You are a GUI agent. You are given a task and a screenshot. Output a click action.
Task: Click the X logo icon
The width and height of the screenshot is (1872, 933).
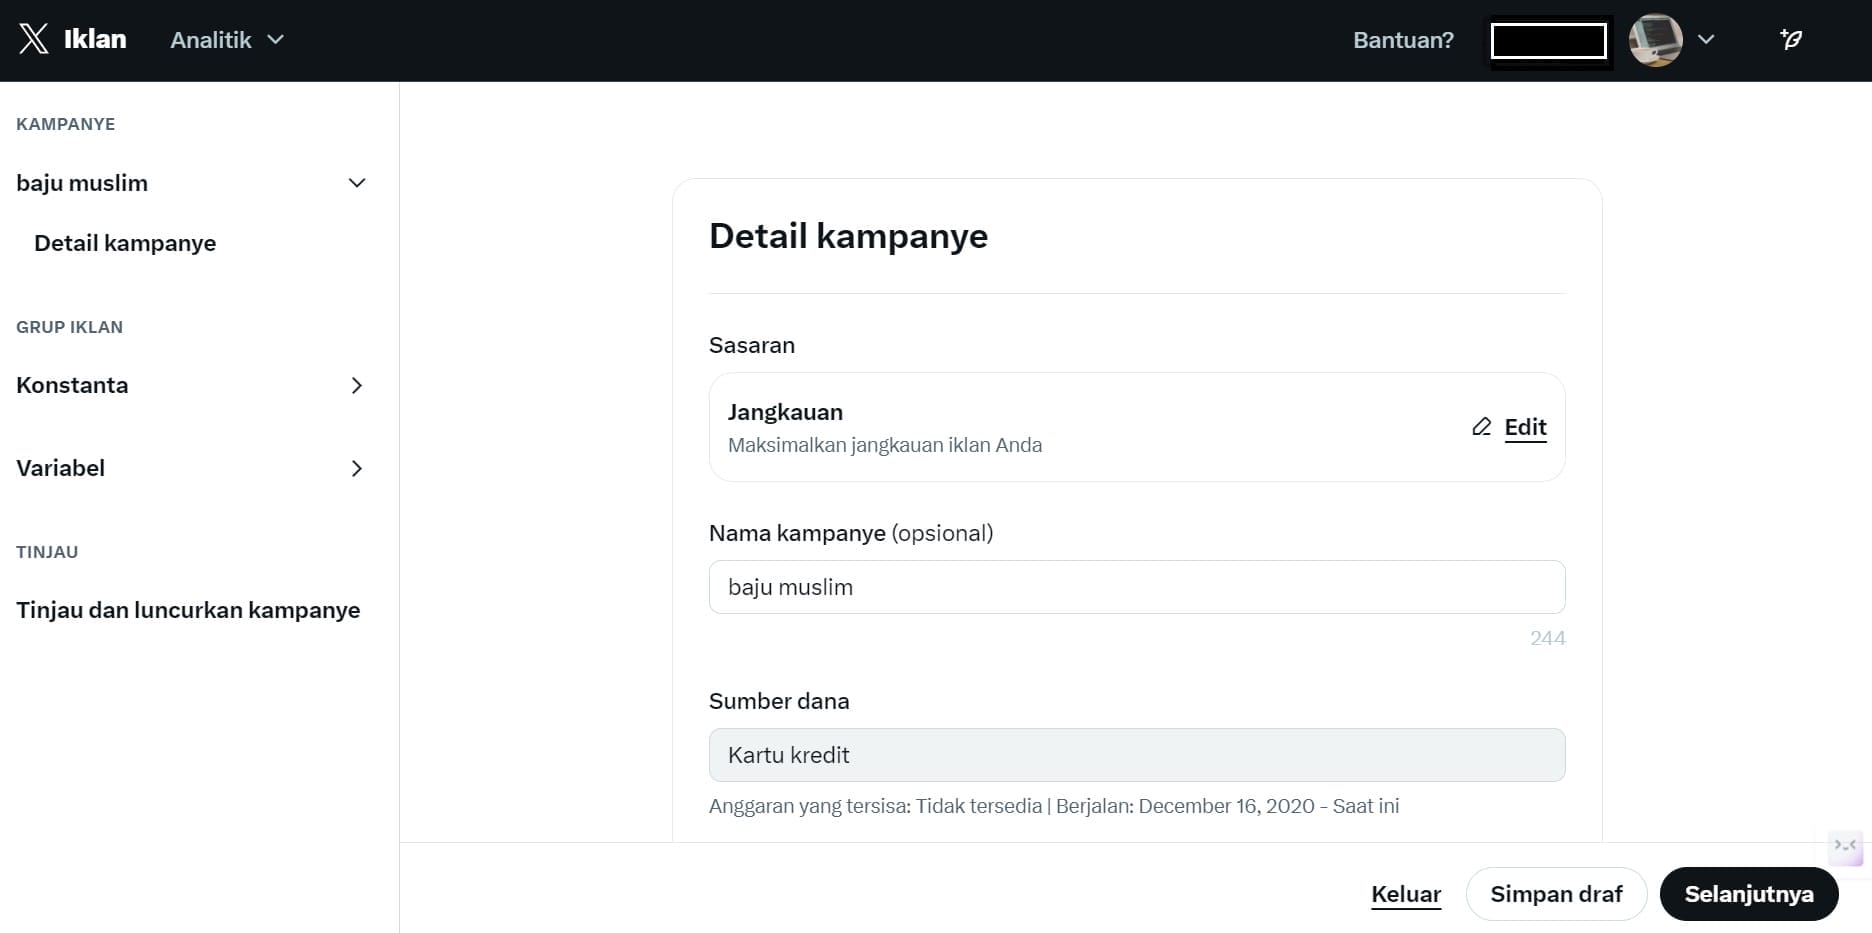click(x=33, y=39)
